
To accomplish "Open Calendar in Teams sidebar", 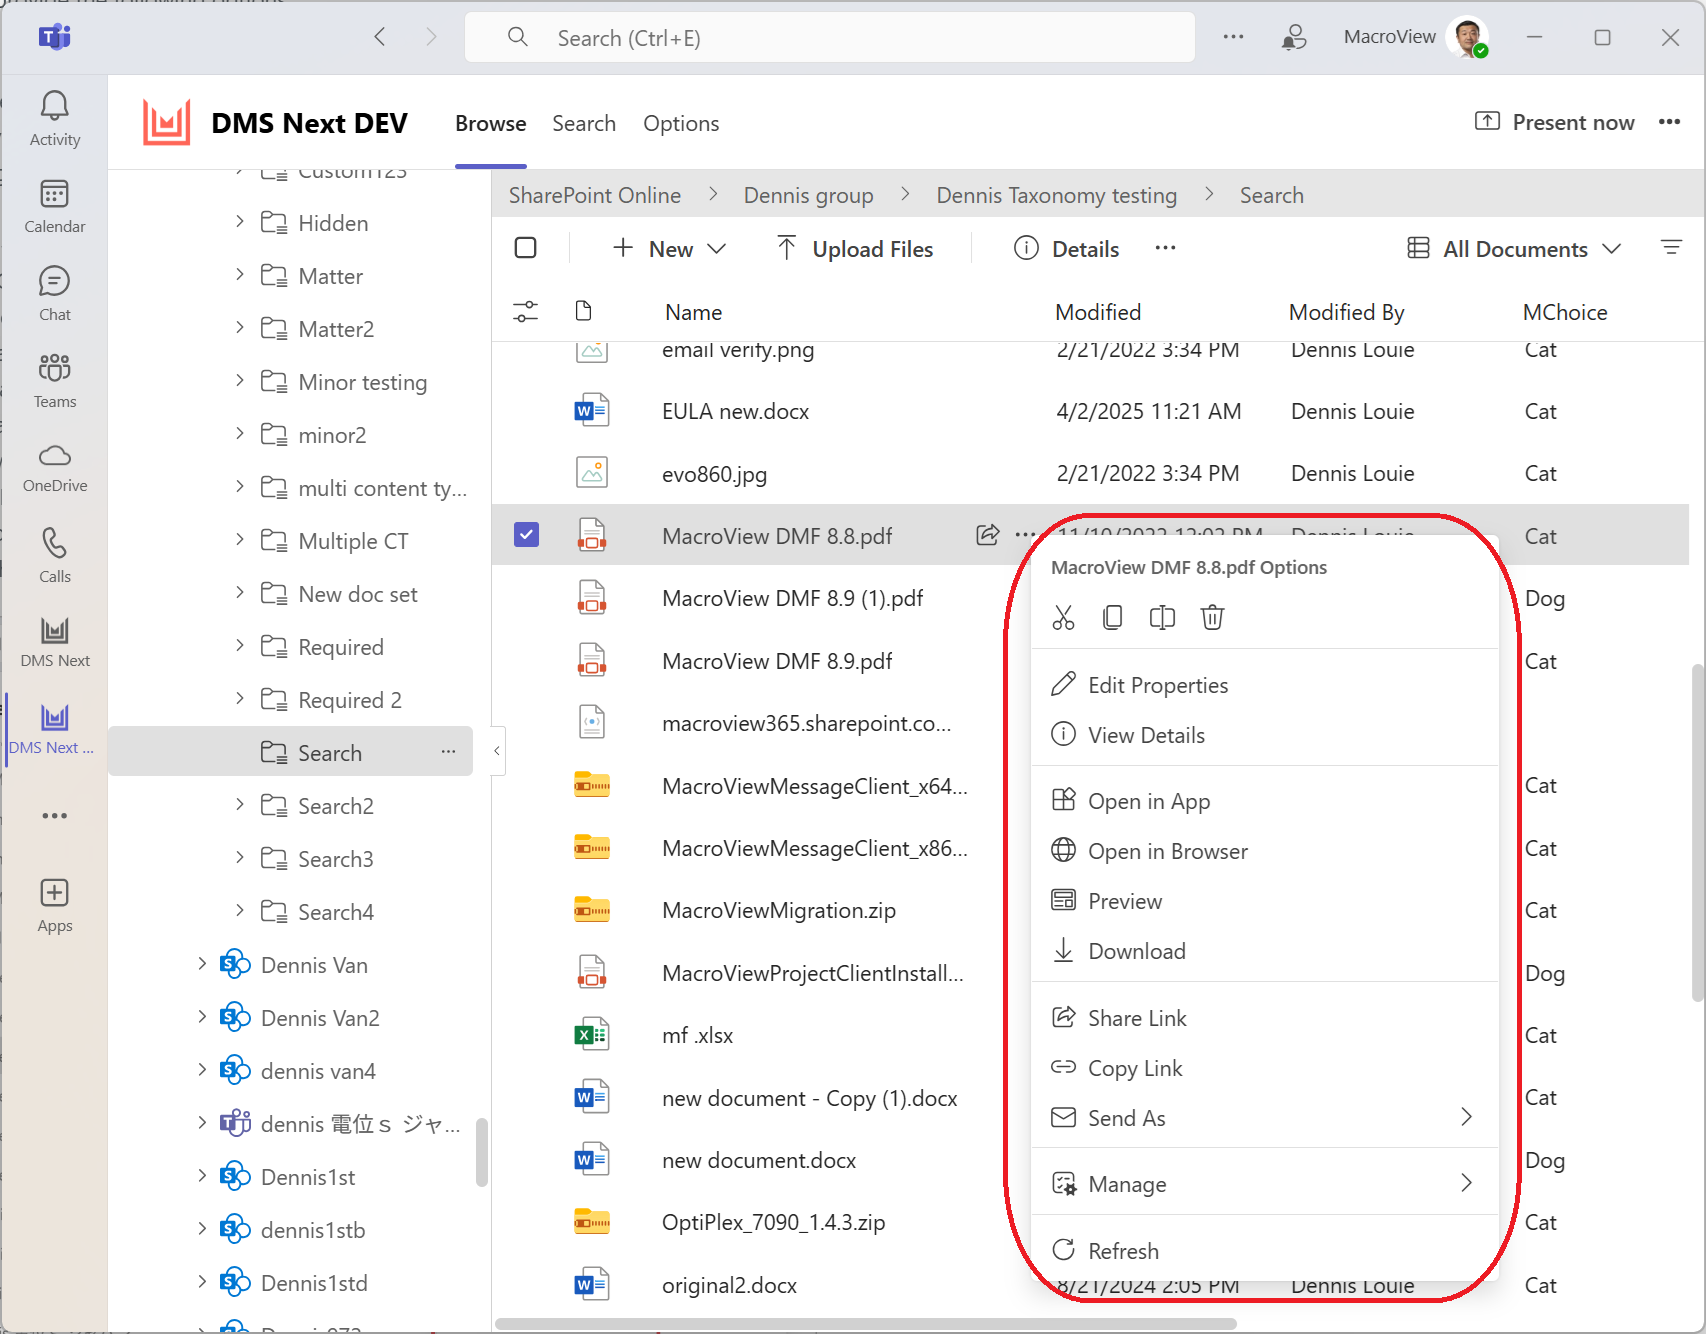I will (55, 206).
